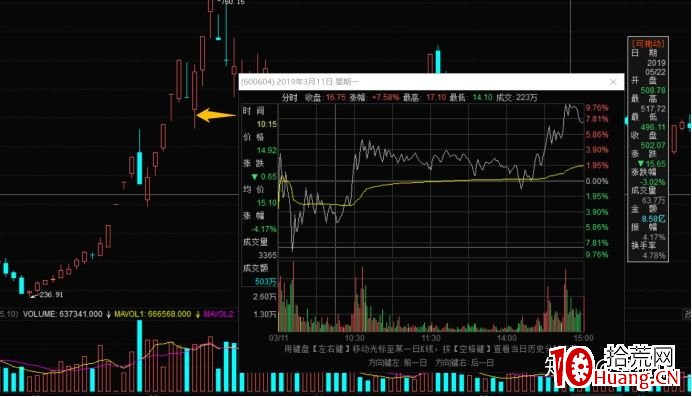Click 方向键左: 前一日 hint text
This screenshot has height=397, width=692.
pyautogui.click(x=398, y=363)
